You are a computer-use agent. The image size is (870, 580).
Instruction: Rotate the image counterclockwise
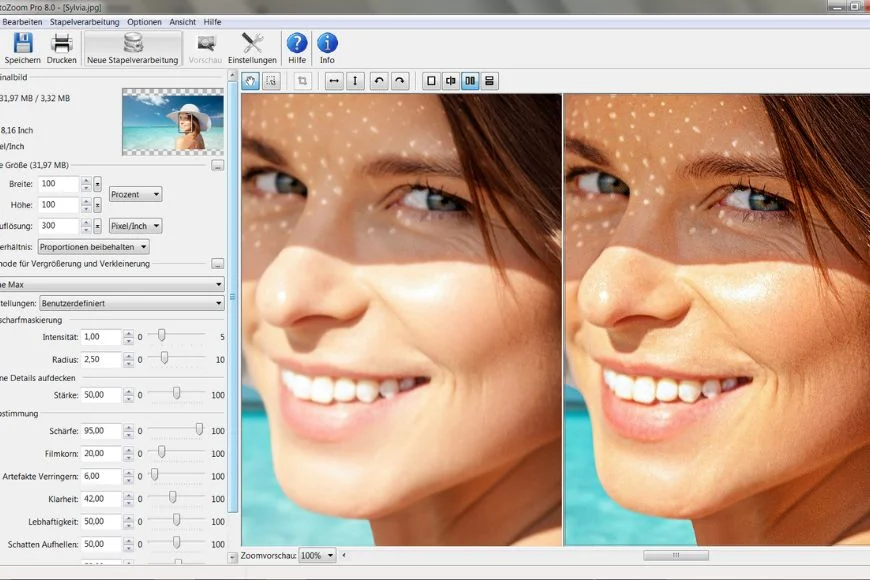(x=379, y=81)
